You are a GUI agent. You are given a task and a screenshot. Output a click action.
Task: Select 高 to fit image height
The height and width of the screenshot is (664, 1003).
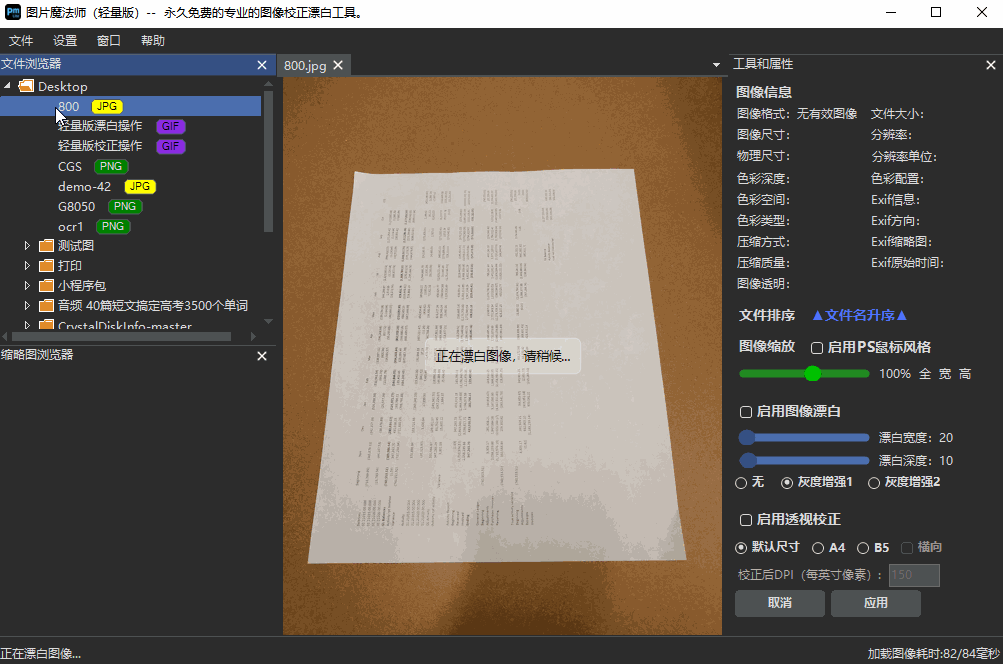point(964,373)
